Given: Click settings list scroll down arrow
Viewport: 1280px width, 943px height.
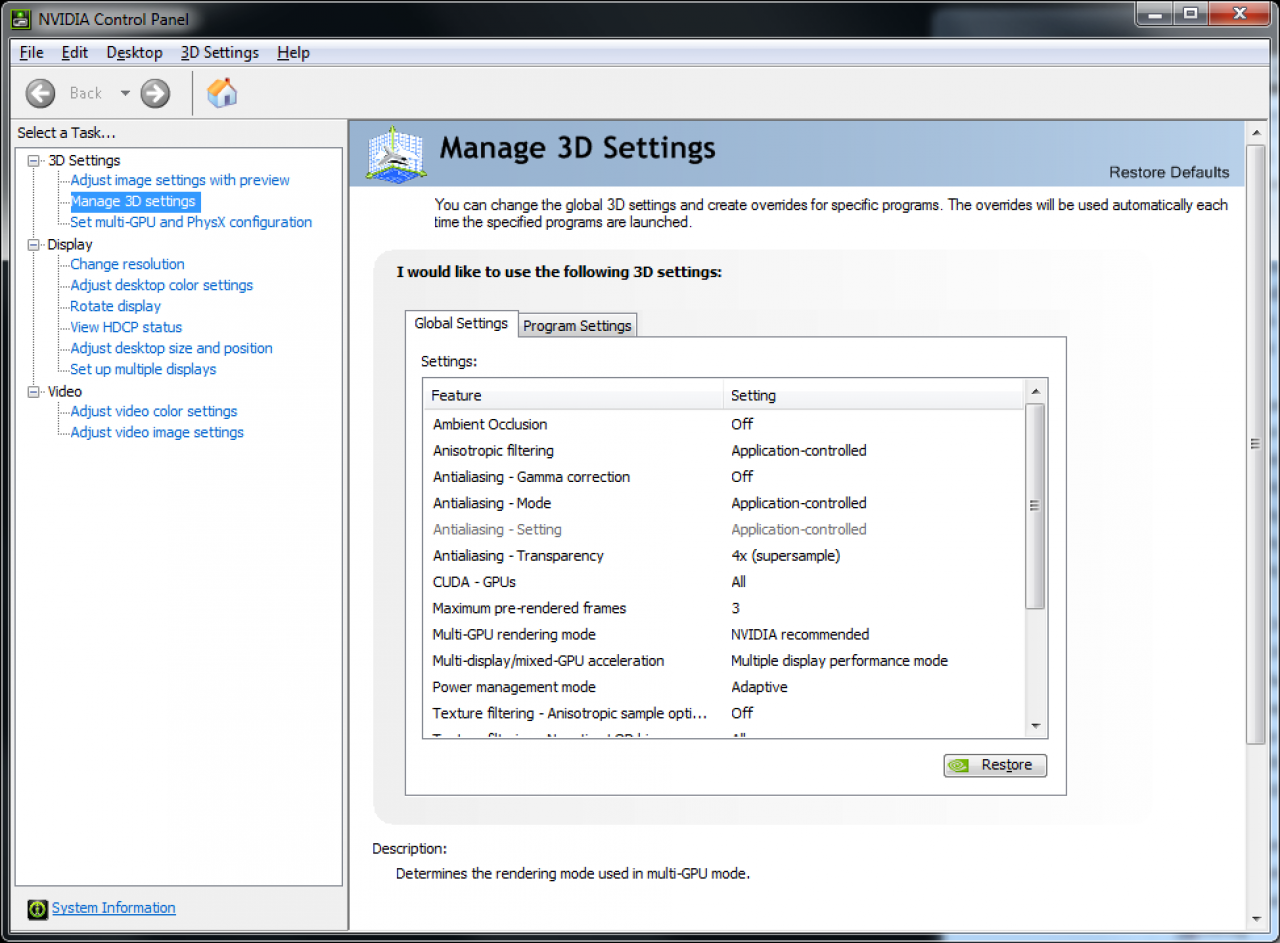Looking at the screenshot, I should coord(1036,727).
